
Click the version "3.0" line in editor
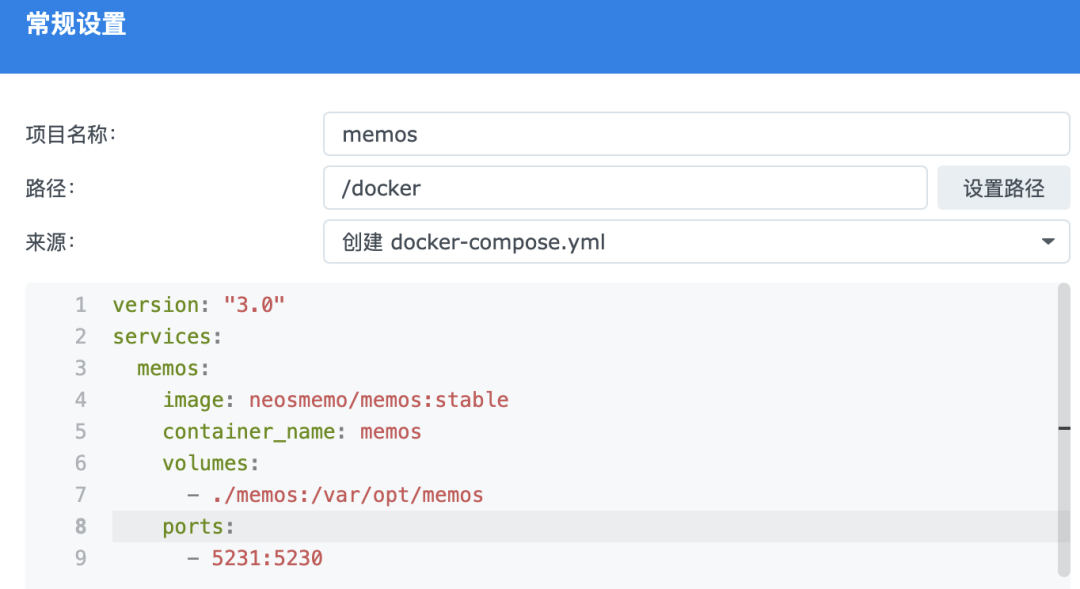click(x=199, y=305)
